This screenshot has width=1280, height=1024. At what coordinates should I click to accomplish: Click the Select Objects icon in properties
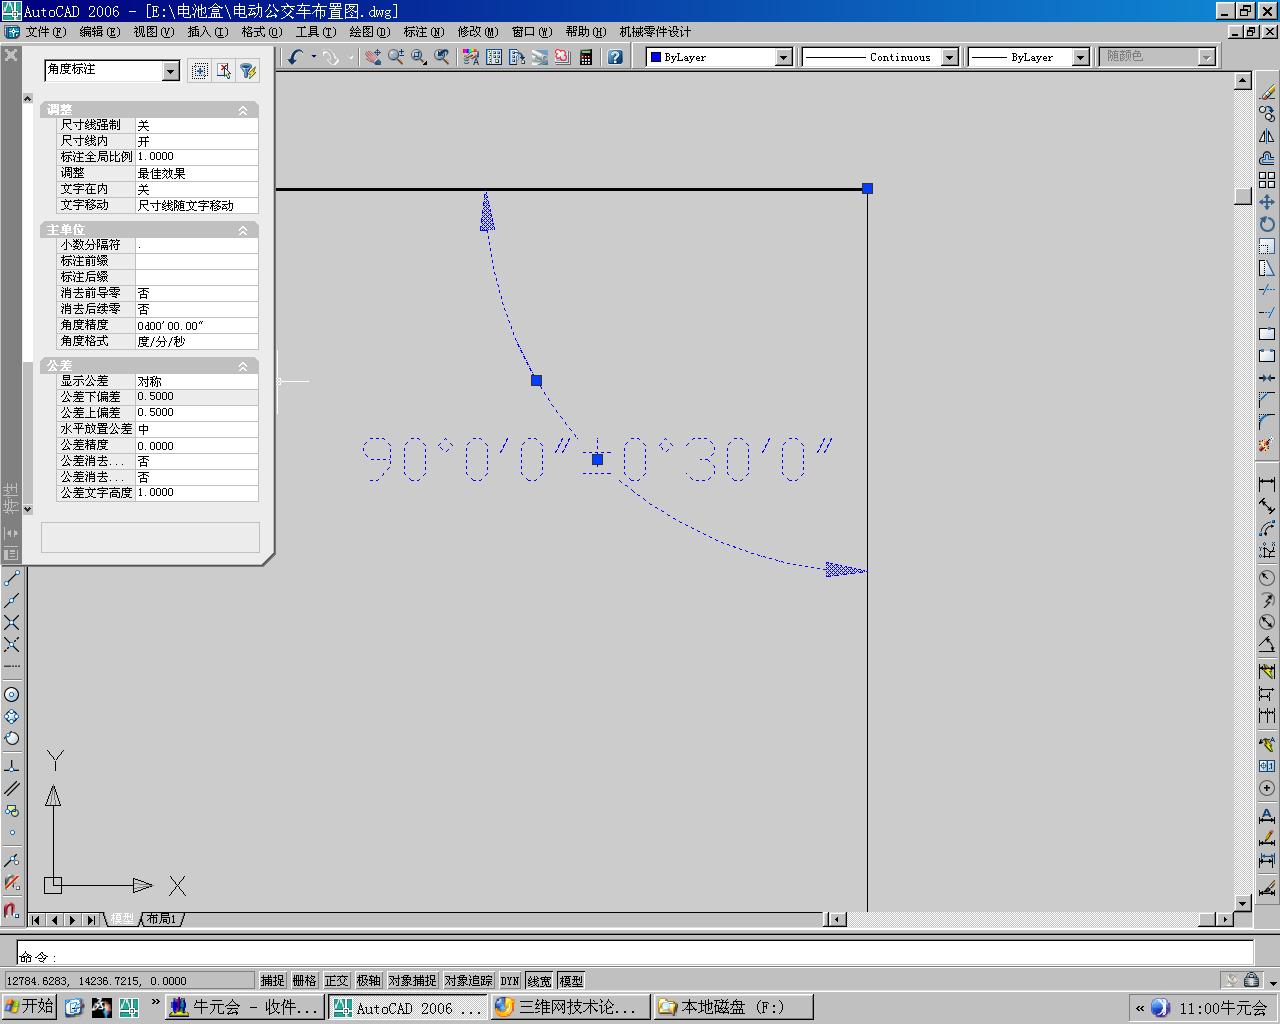pyautogui.click(x=224, y=70)
